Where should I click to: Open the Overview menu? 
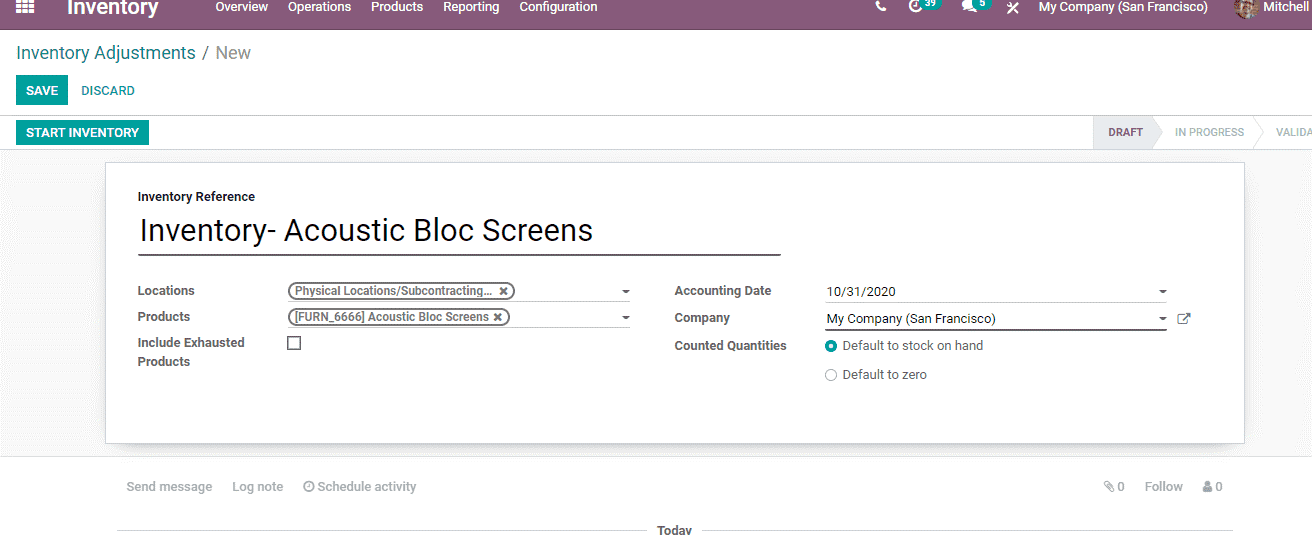[242, 7]
